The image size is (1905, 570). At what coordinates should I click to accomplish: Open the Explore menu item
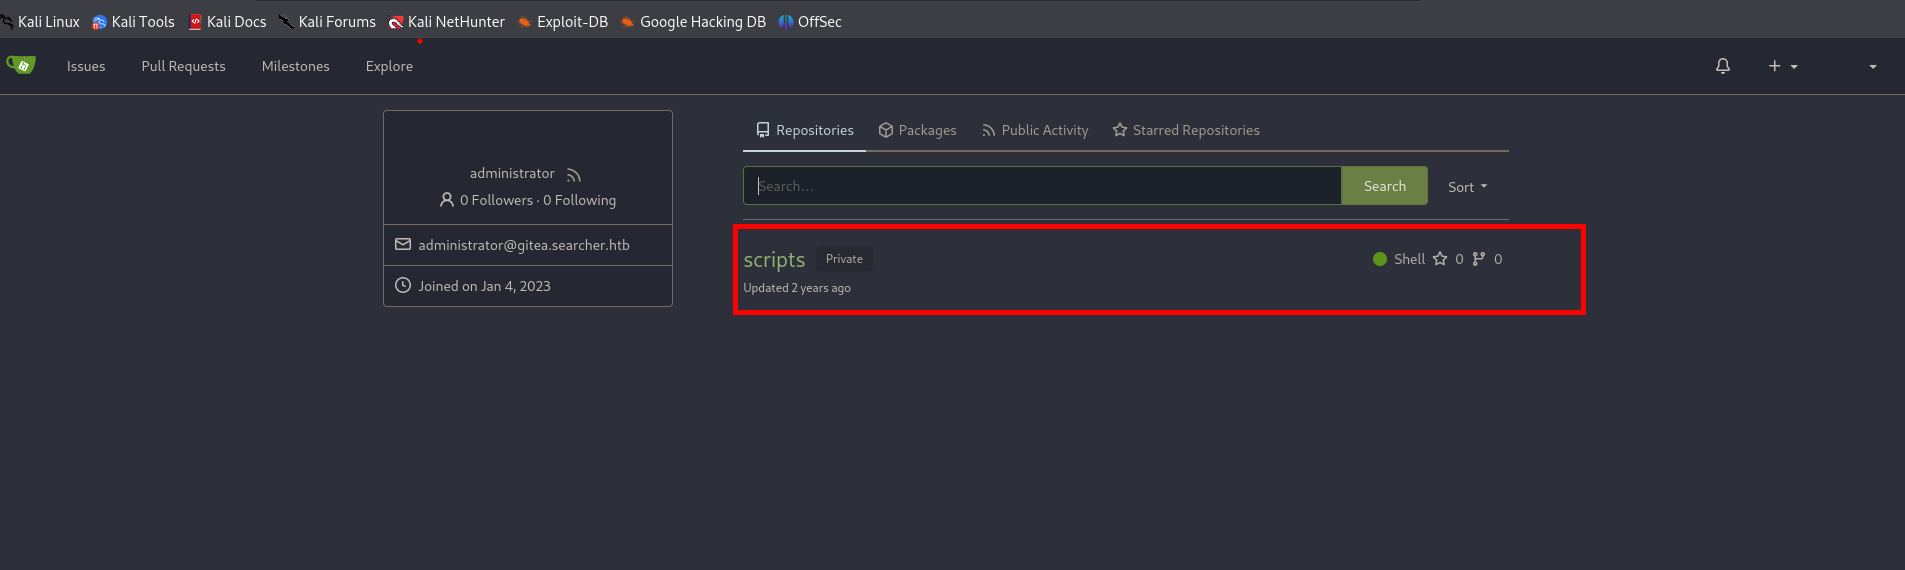389,66
